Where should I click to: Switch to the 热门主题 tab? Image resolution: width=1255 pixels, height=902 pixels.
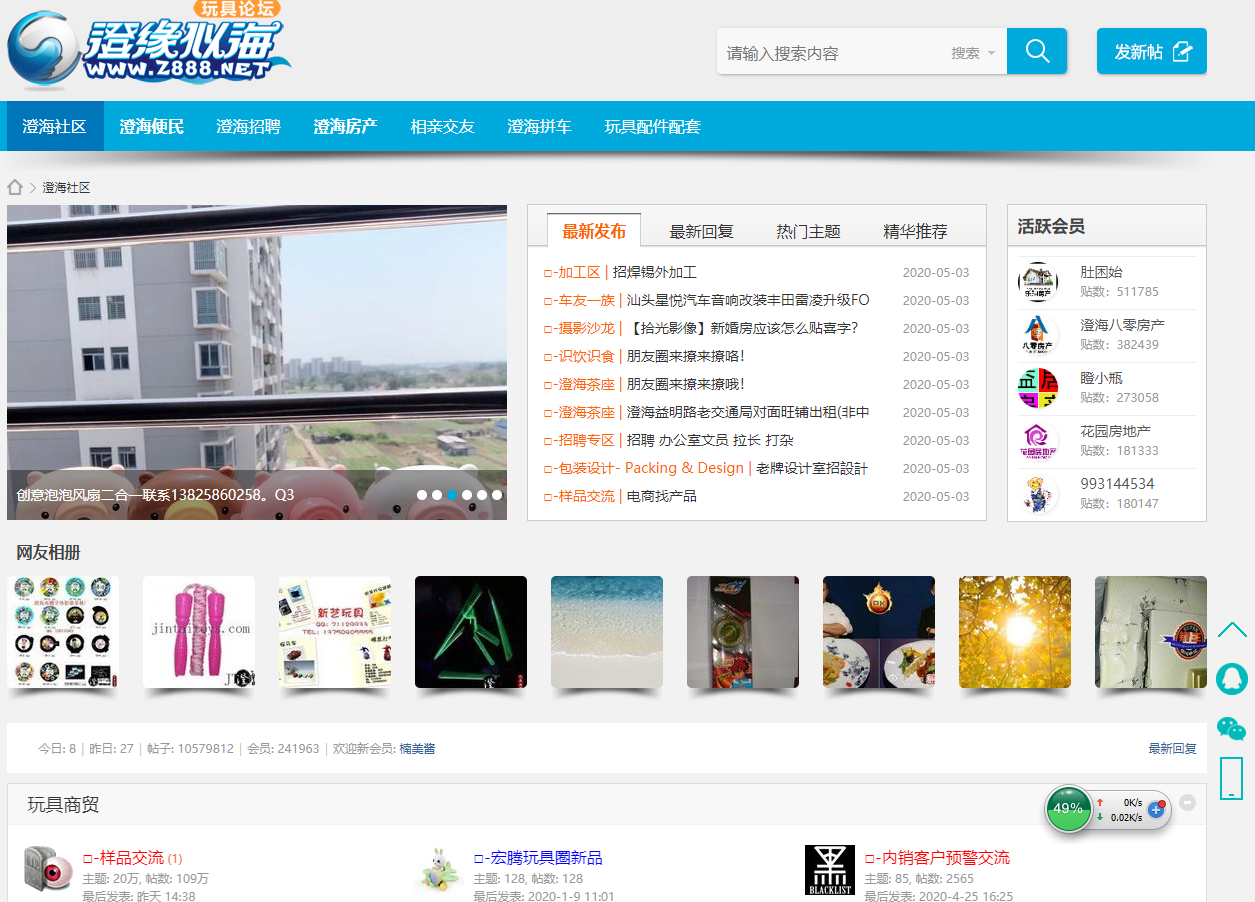pyautogui.click(x=808, y=231)
